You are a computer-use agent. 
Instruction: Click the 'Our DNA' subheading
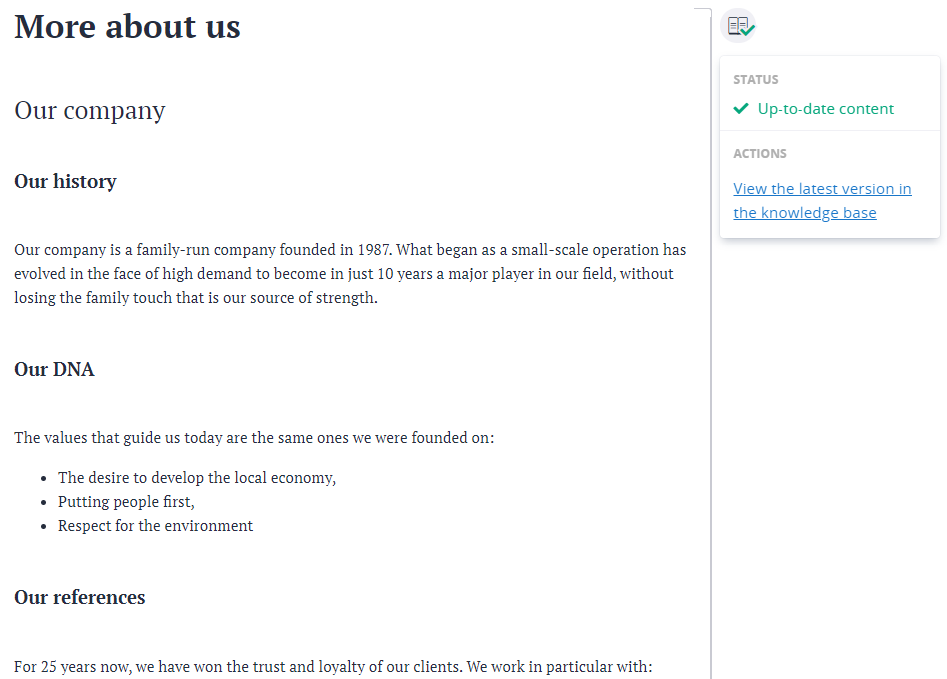click(54, 369)
